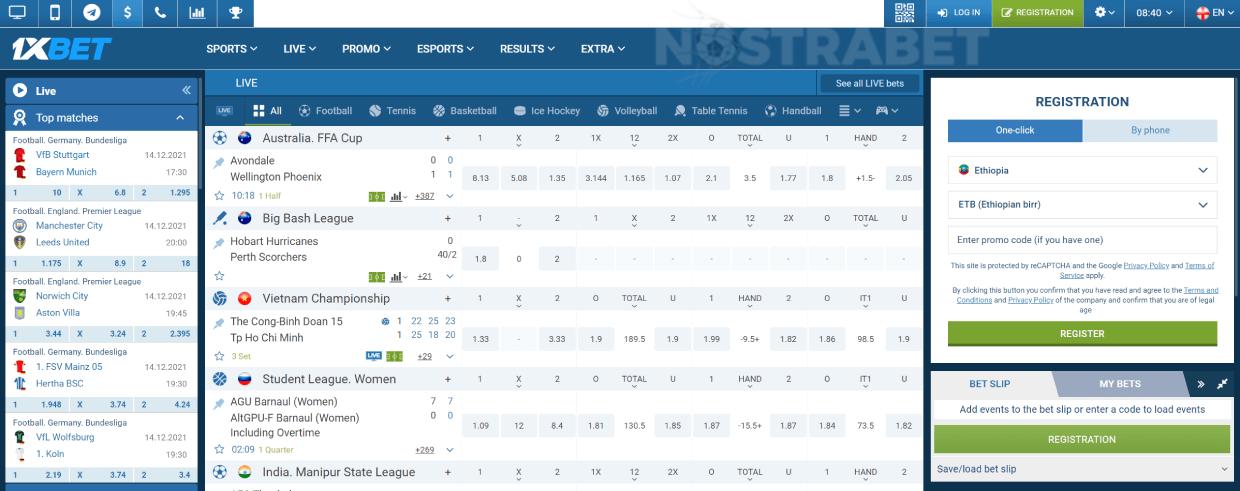The image size is (1240, 491).
Task: Expand markets for the Avondale match
Action: [450, 196]
